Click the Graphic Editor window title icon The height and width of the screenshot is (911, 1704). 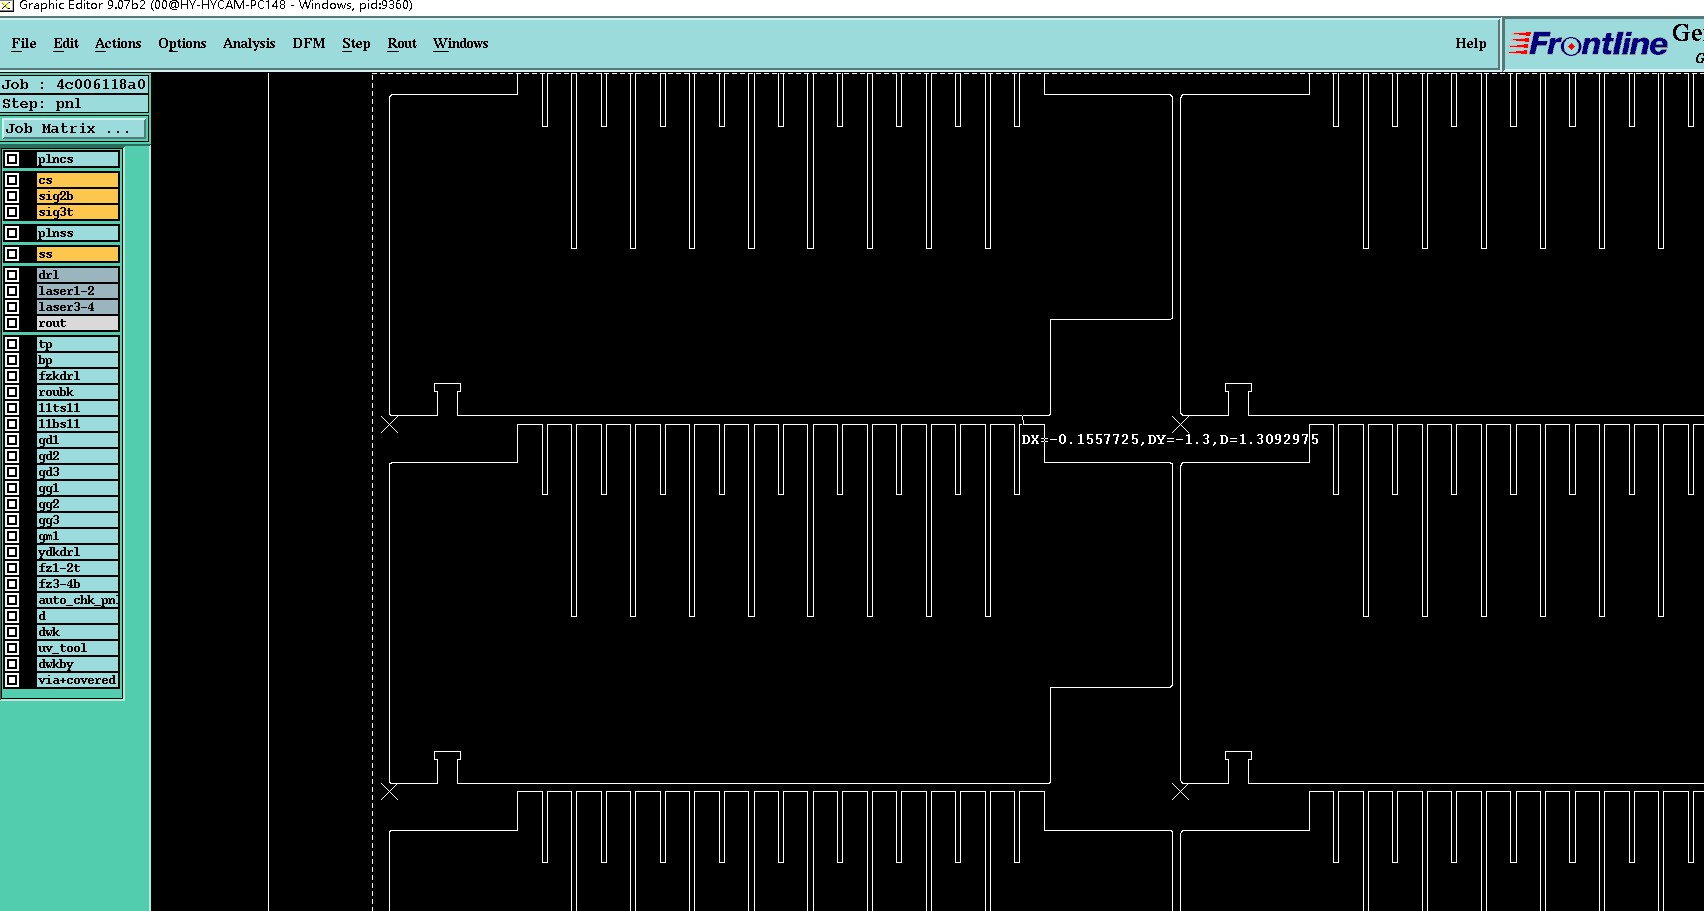coord(7,6)
